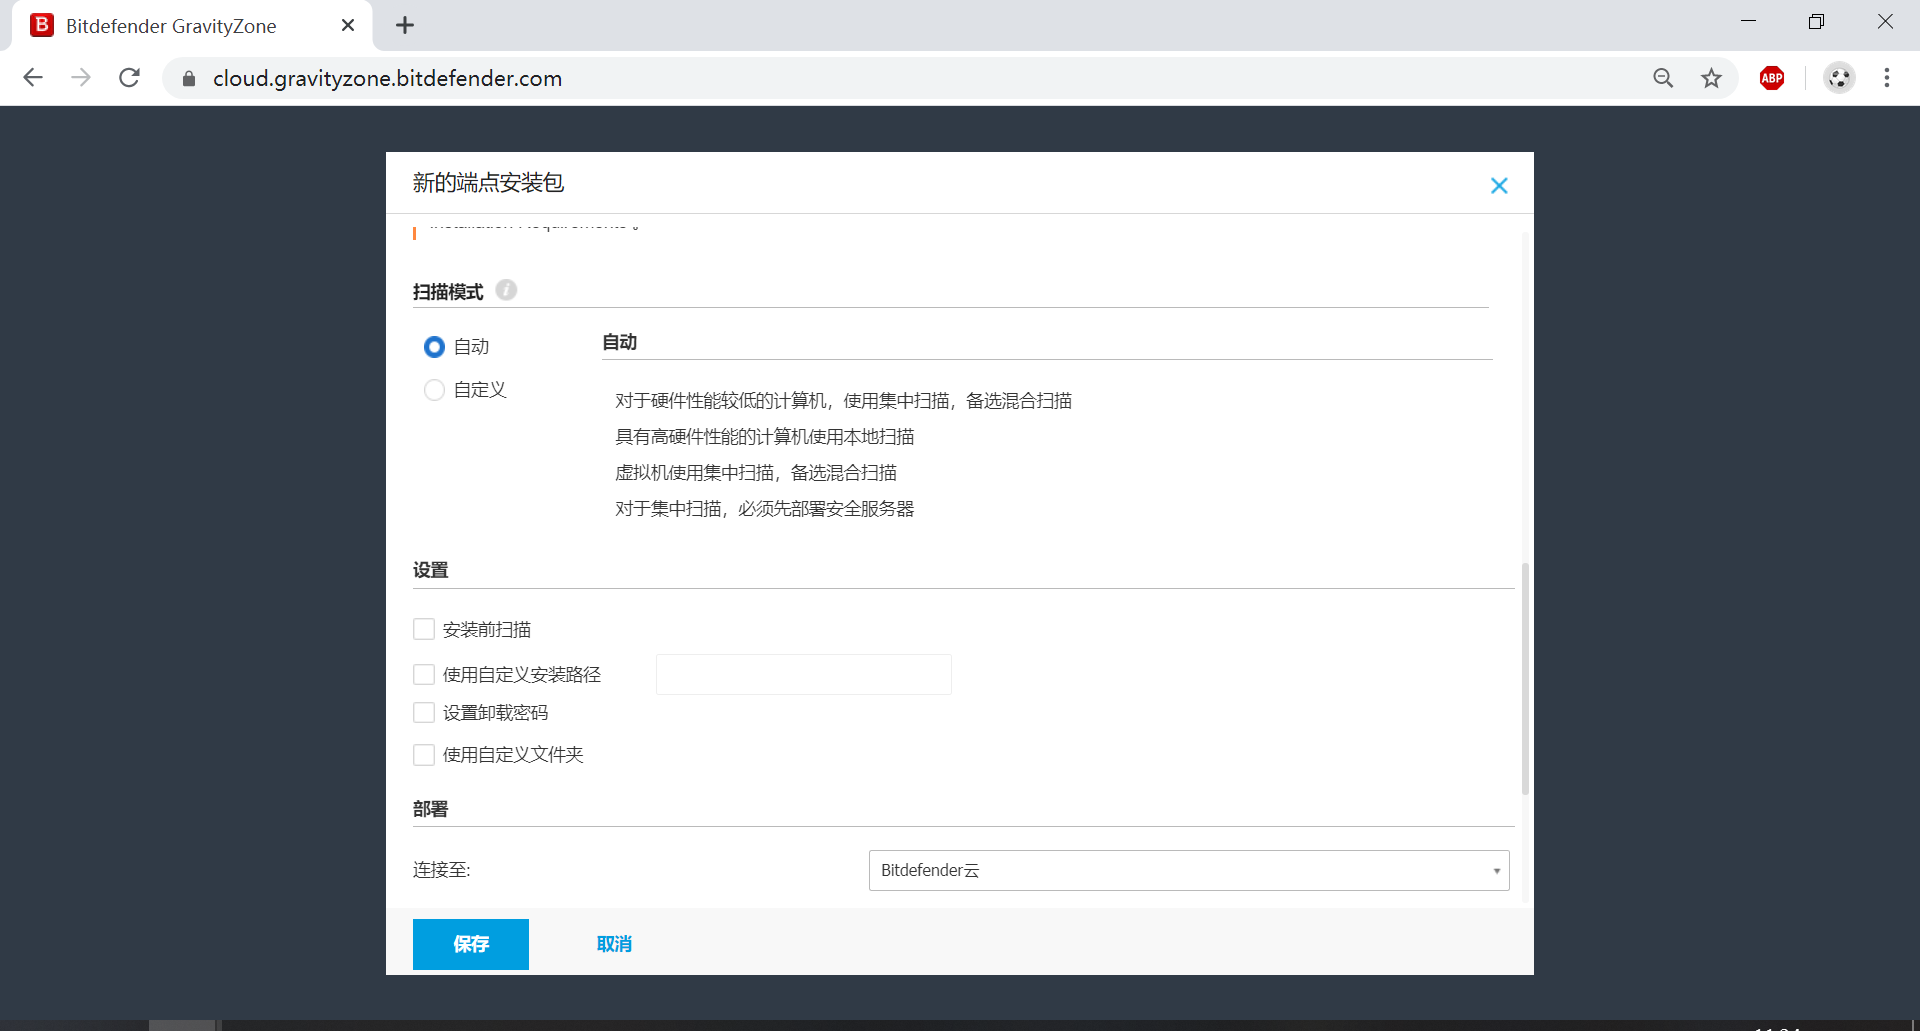Click the Bitdefender tab favicon
Viewport: 1920px width, 1031px height.
coord(42,25)
